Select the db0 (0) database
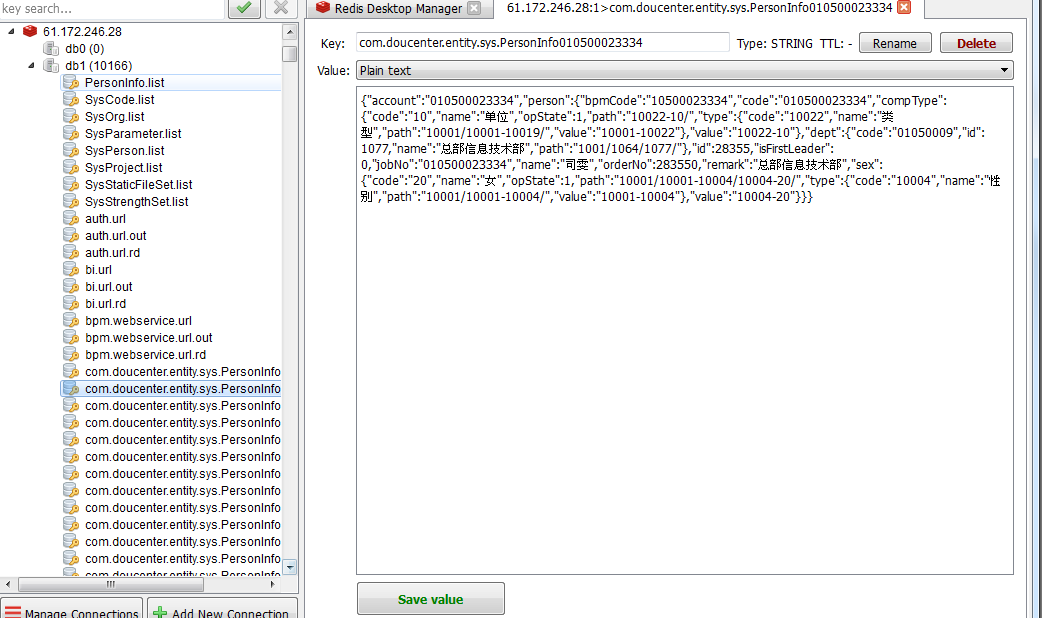The image size is (1042, 618). (84, 49)
